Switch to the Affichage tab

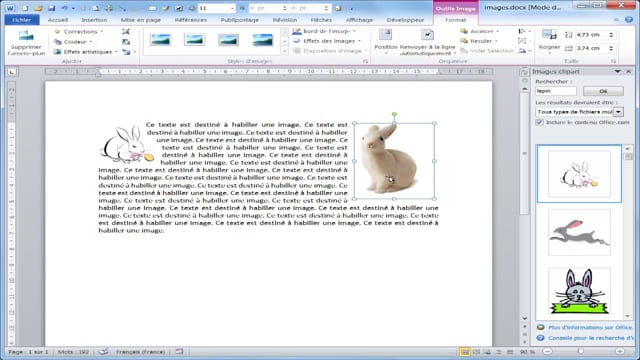coord(359,20)
